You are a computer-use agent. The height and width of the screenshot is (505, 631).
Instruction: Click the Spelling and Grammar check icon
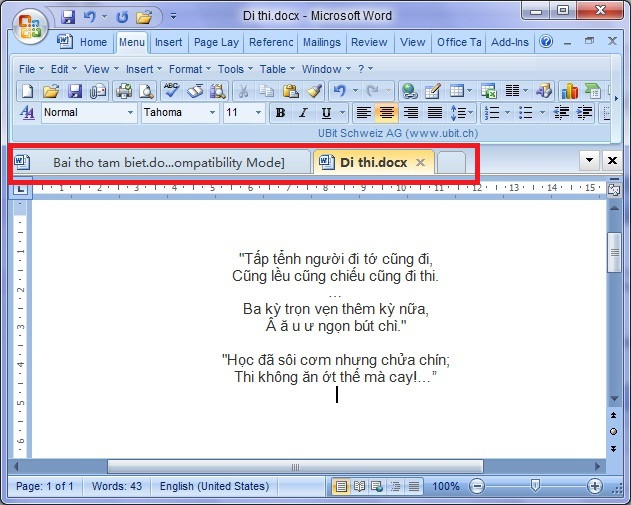coord(171,91)
